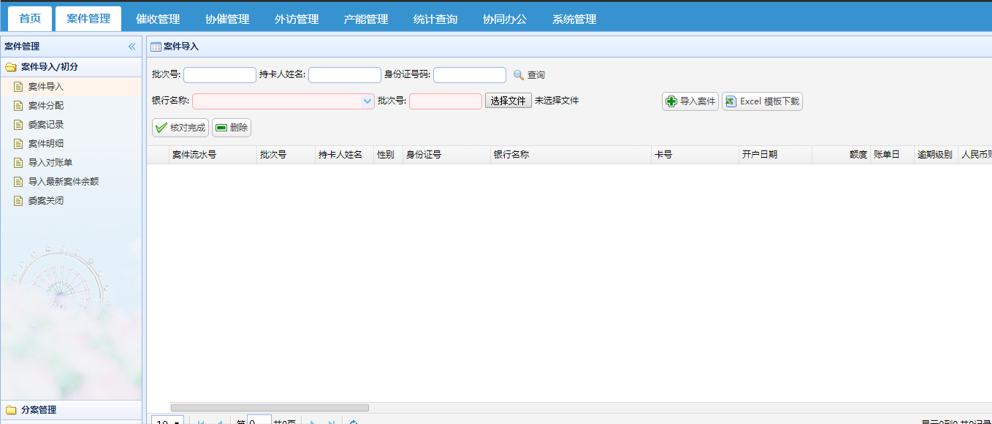This screenshot has width=992, height=424.
Task: Collapse the left sidebar with the double-arrow icon
Action: [x=132, y=47]
